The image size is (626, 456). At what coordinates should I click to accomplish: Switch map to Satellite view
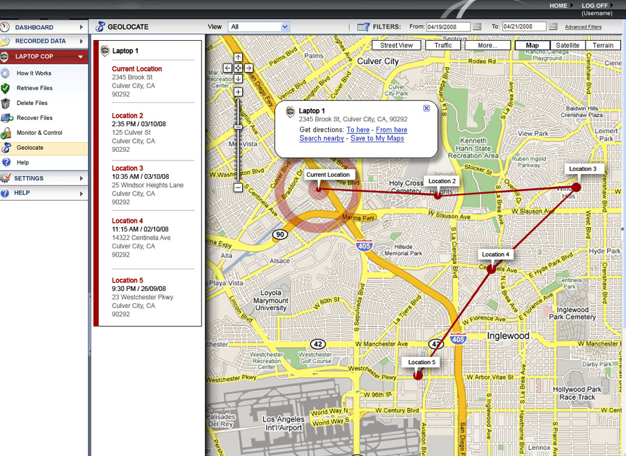click(x=567, y=45)
